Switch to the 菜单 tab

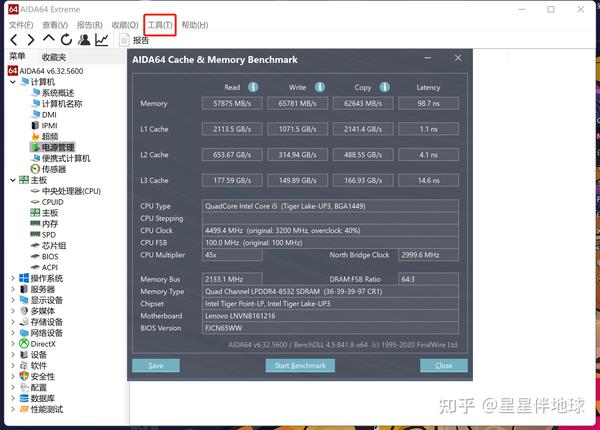tap(17, 57)
